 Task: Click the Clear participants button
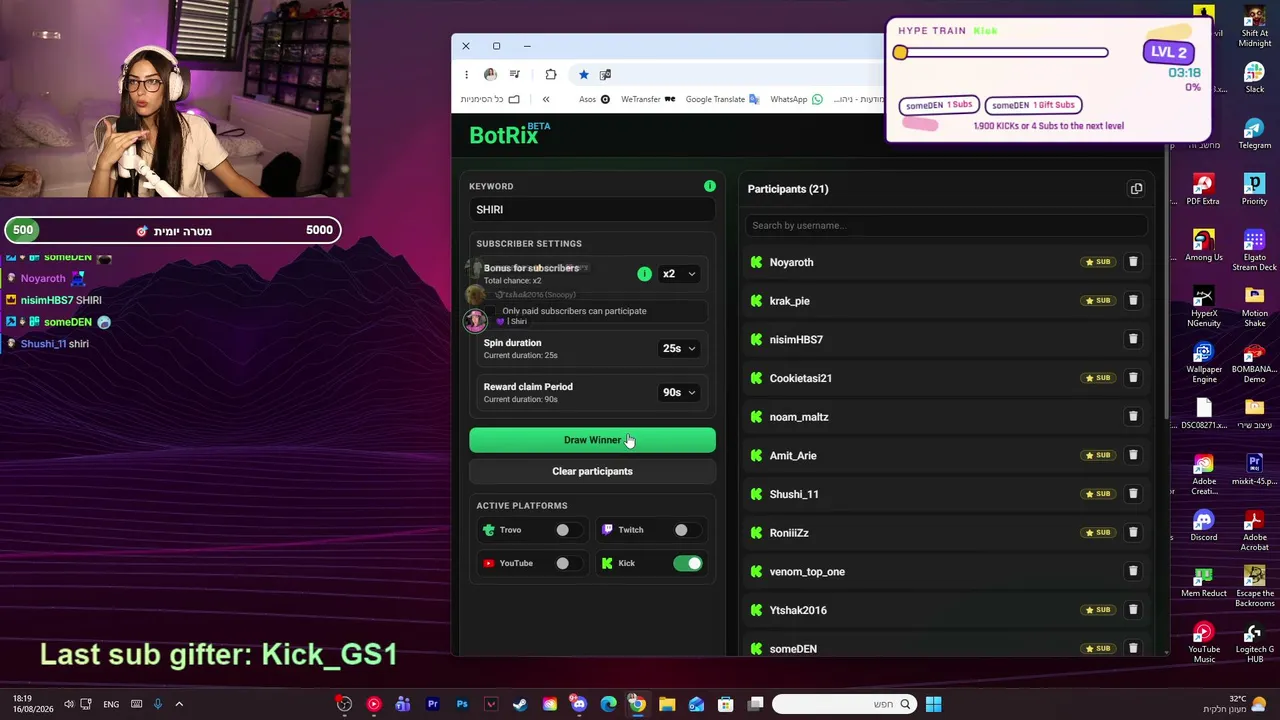(x=592, y=471)
